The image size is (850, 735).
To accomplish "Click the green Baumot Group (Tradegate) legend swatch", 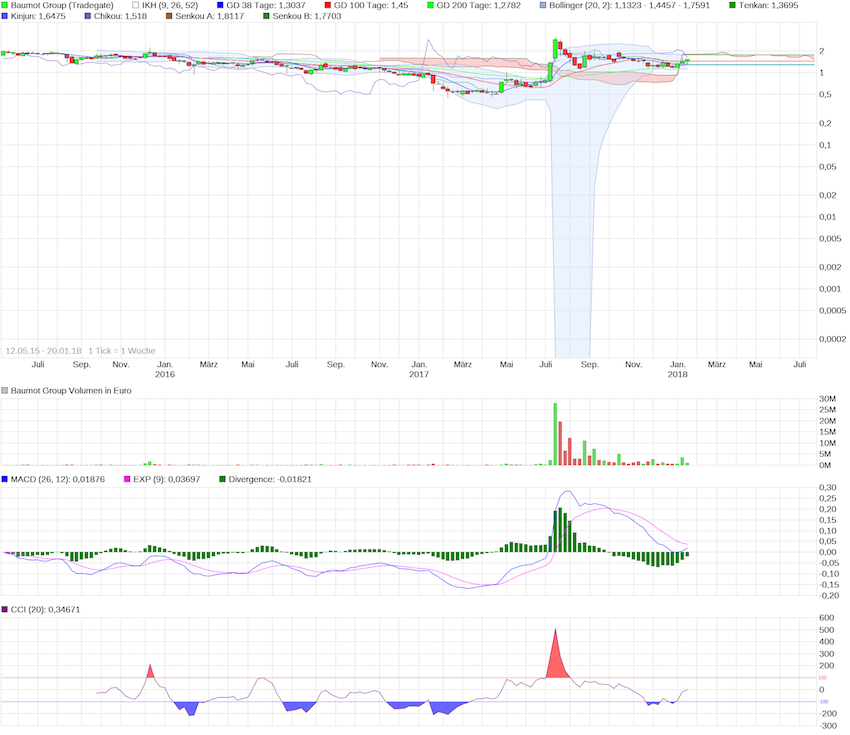I will [x=4, y=5].
